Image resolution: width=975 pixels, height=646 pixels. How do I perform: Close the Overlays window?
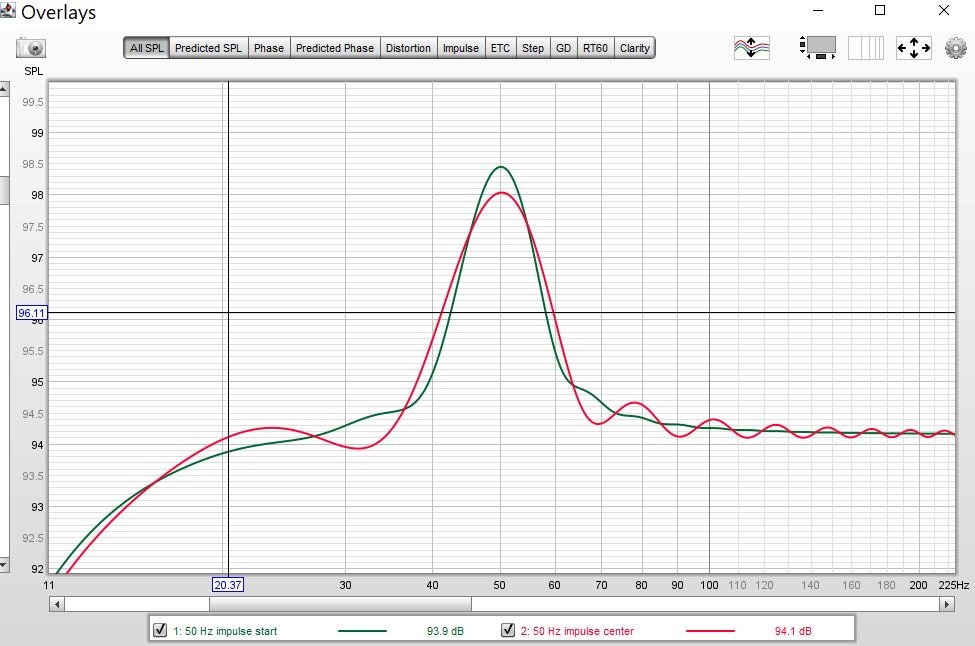point(944,10)
